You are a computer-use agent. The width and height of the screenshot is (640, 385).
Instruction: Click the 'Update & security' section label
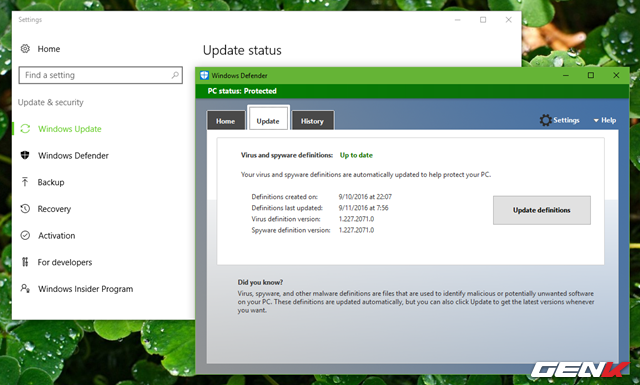(51, 102)
